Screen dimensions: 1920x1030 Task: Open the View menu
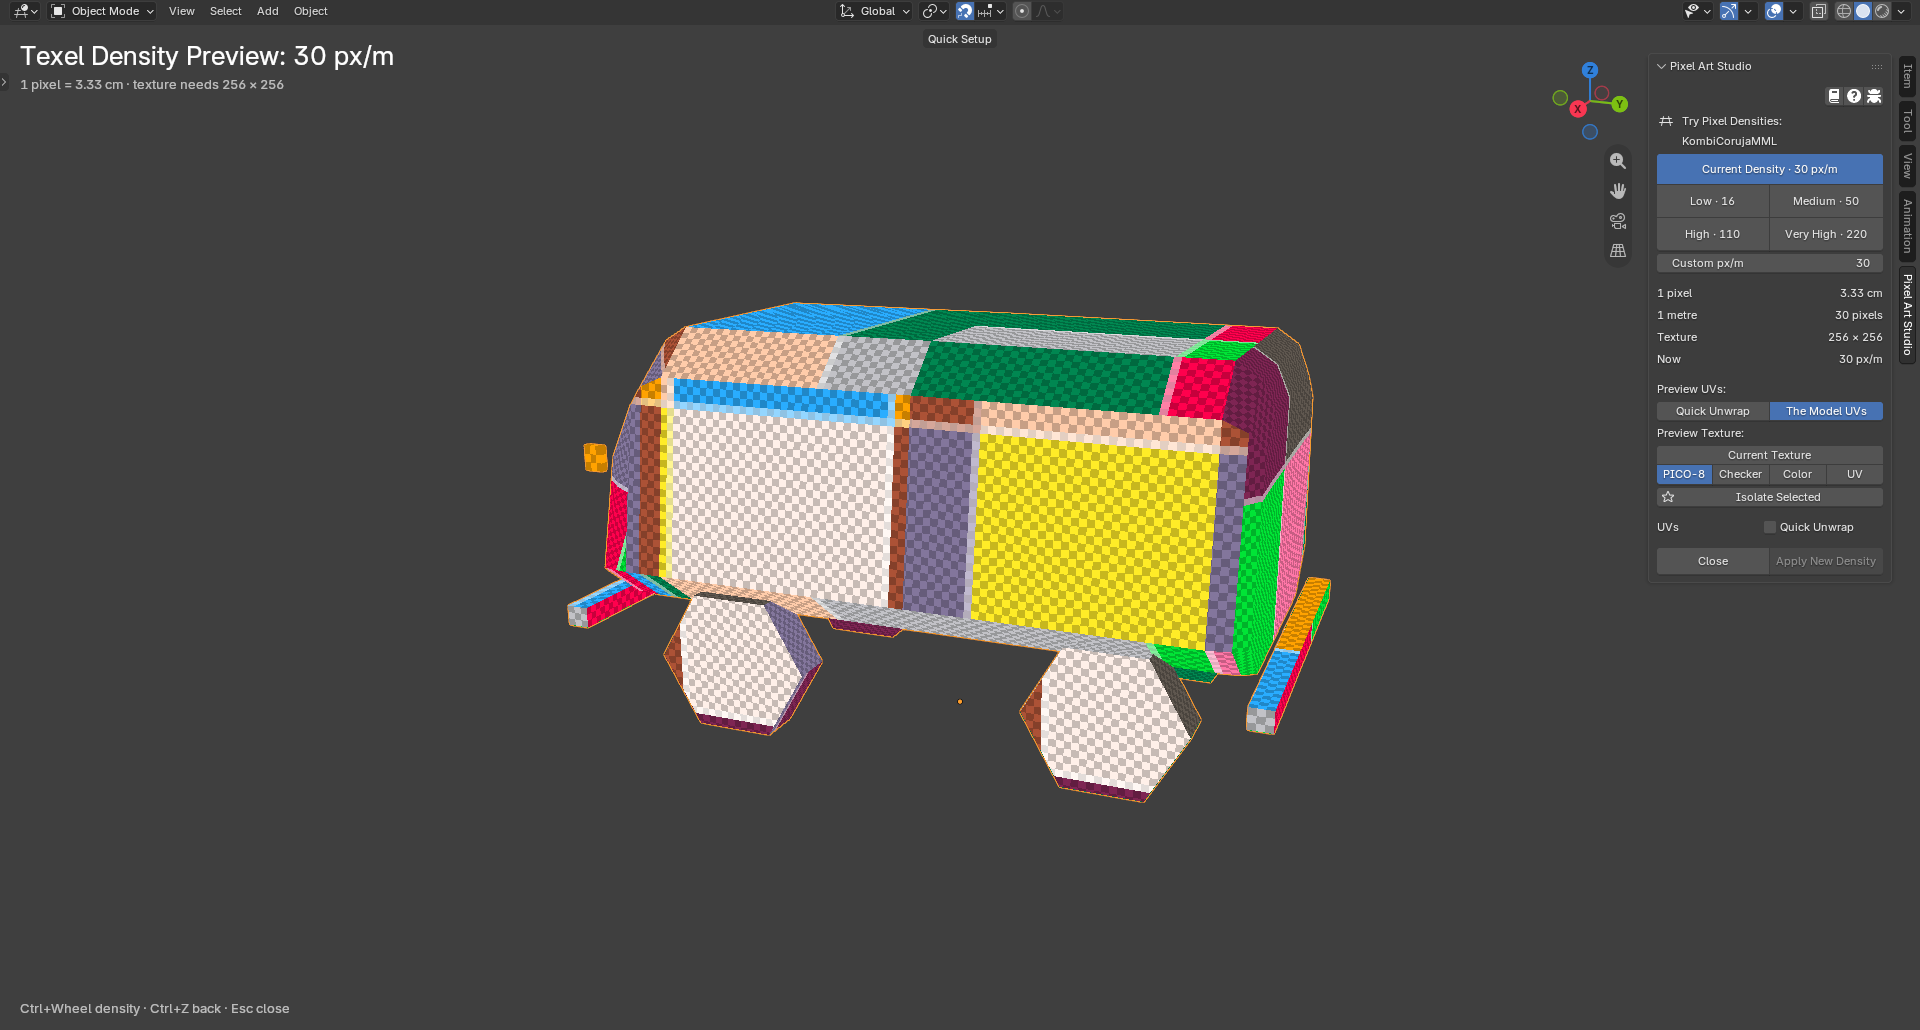pyautogui.click(x=182, y=11)
